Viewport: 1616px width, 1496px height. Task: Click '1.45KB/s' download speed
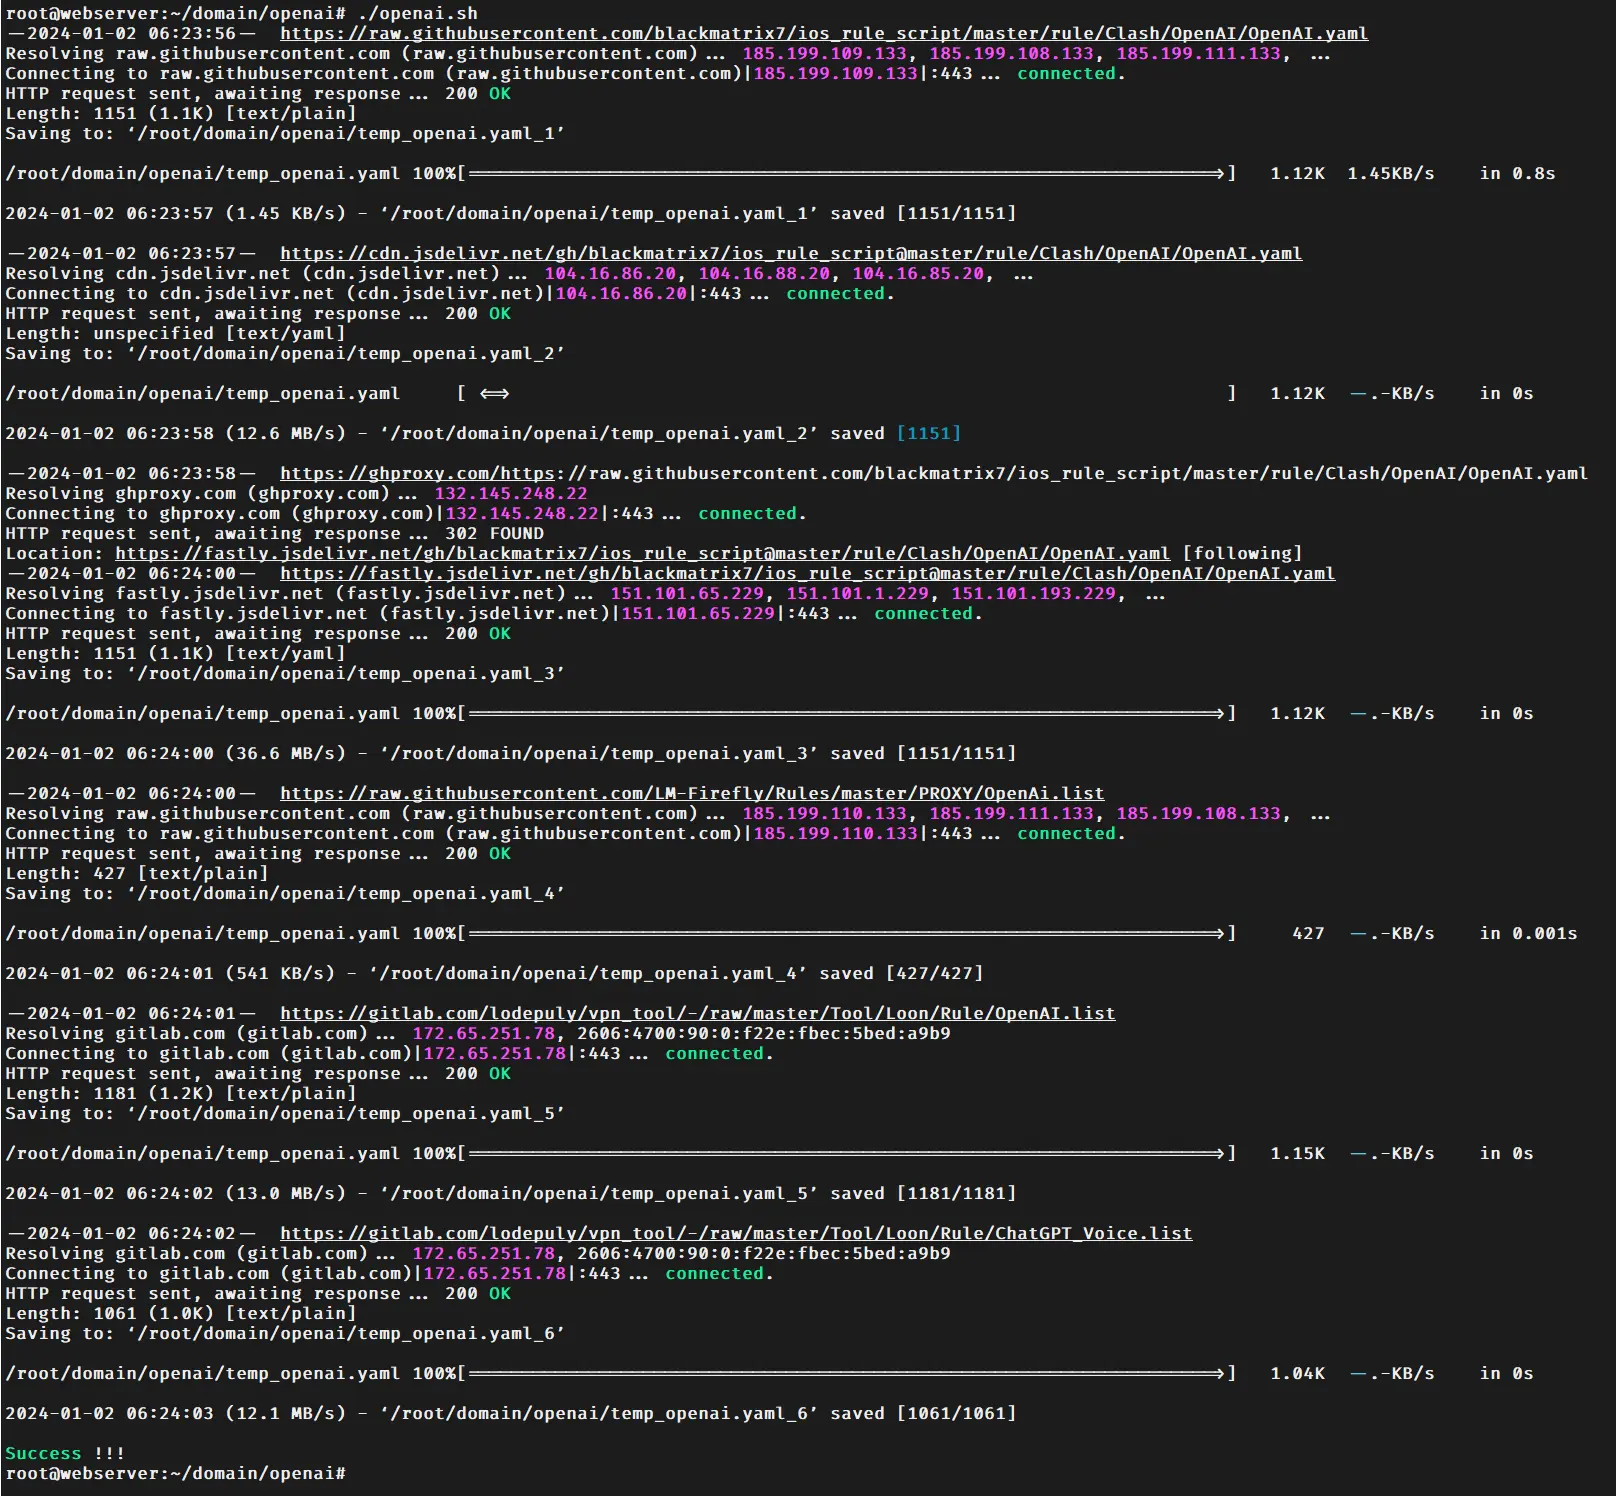tap(1391, 173)
